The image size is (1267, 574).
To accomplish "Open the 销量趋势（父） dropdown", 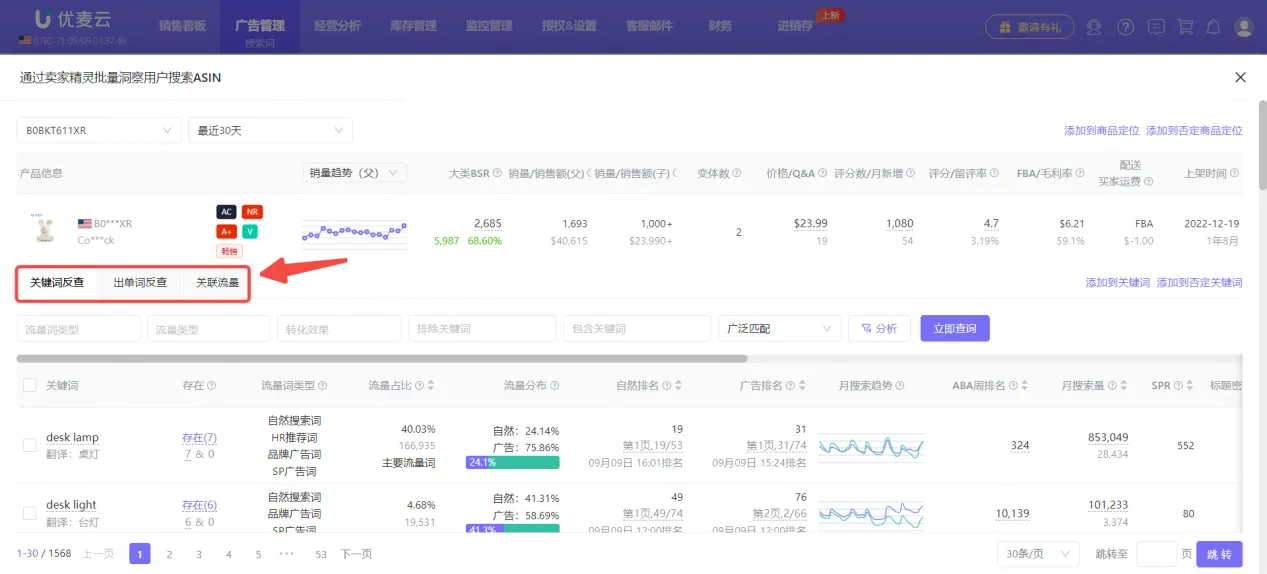I will point(354,173).
